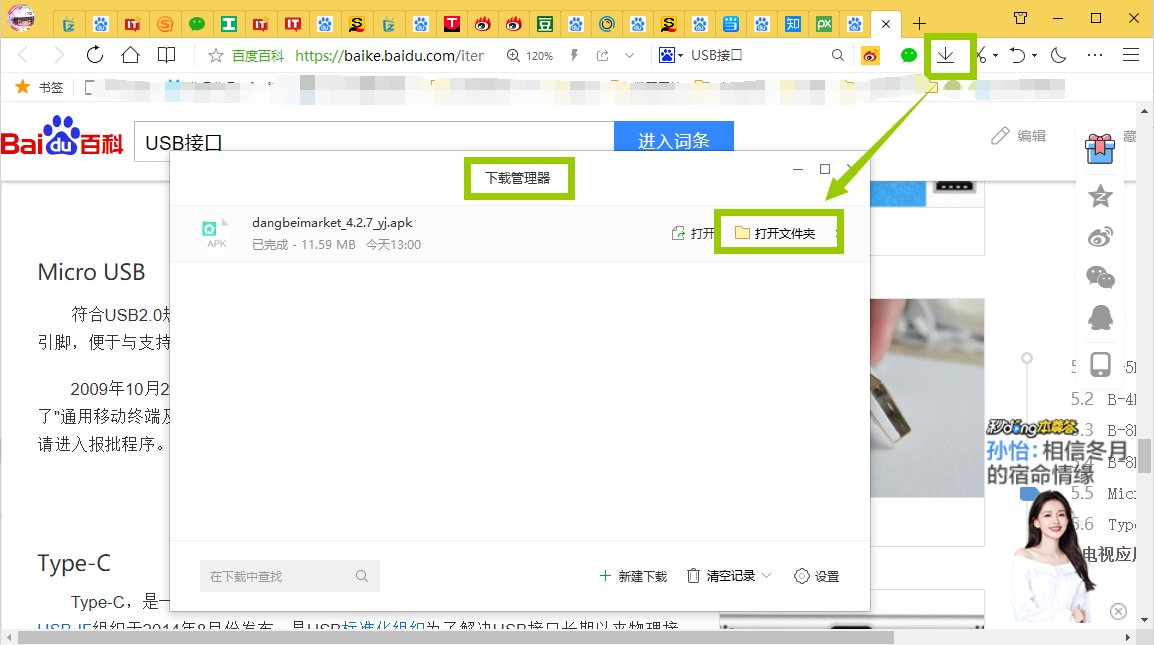1154x645 pixels.
Task: Focus the 在下载中查找 search field
Action: 289,576
